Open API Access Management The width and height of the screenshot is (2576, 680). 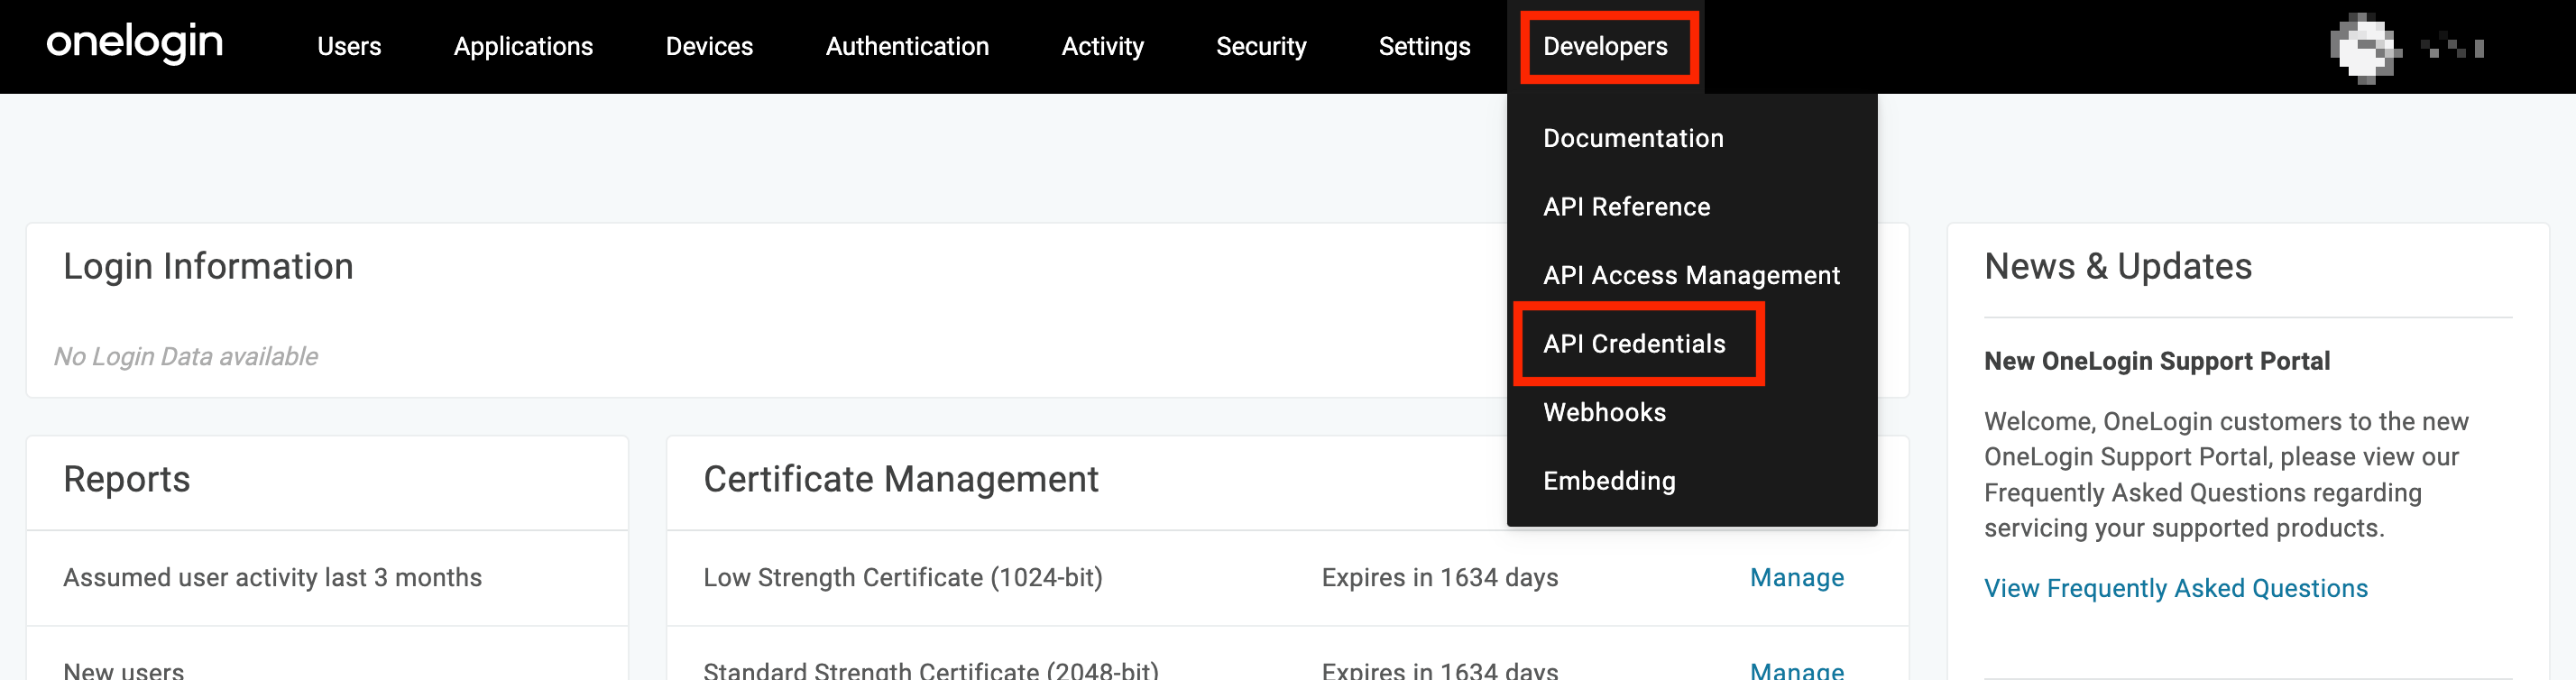pyautogui.click(x=1691, y=275)
